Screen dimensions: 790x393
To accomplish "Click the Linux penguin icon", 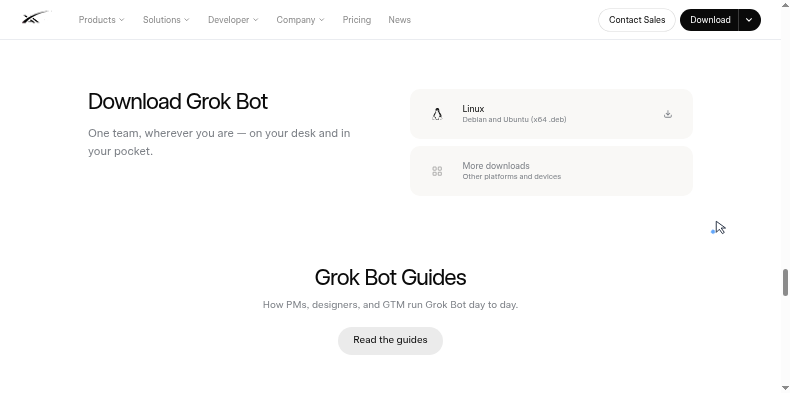I will 437,114.
